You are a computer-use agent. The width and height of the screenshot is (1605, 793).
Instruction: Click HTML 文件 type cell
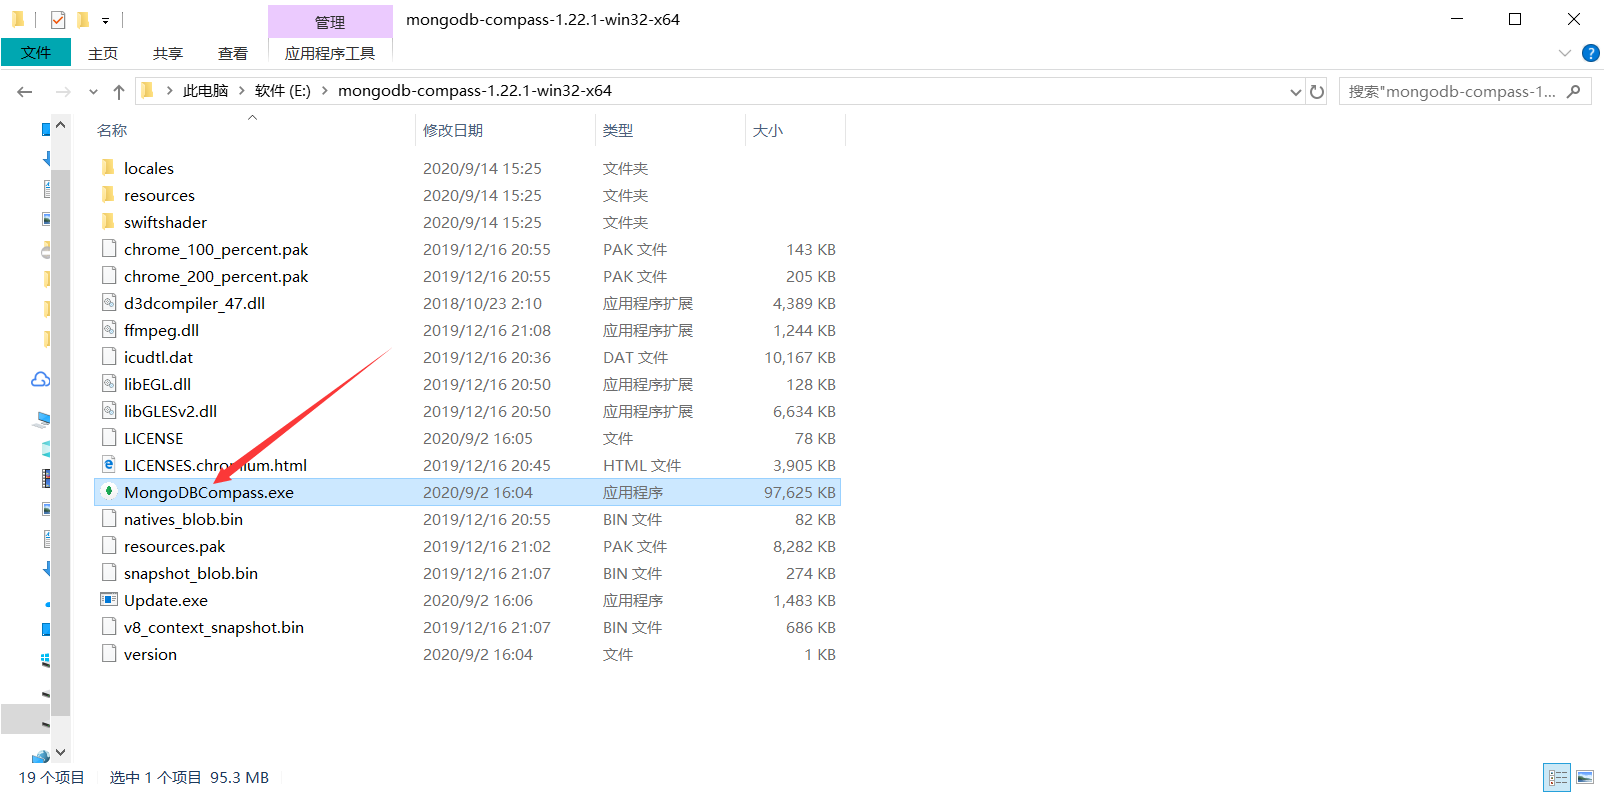click(642, 466)
